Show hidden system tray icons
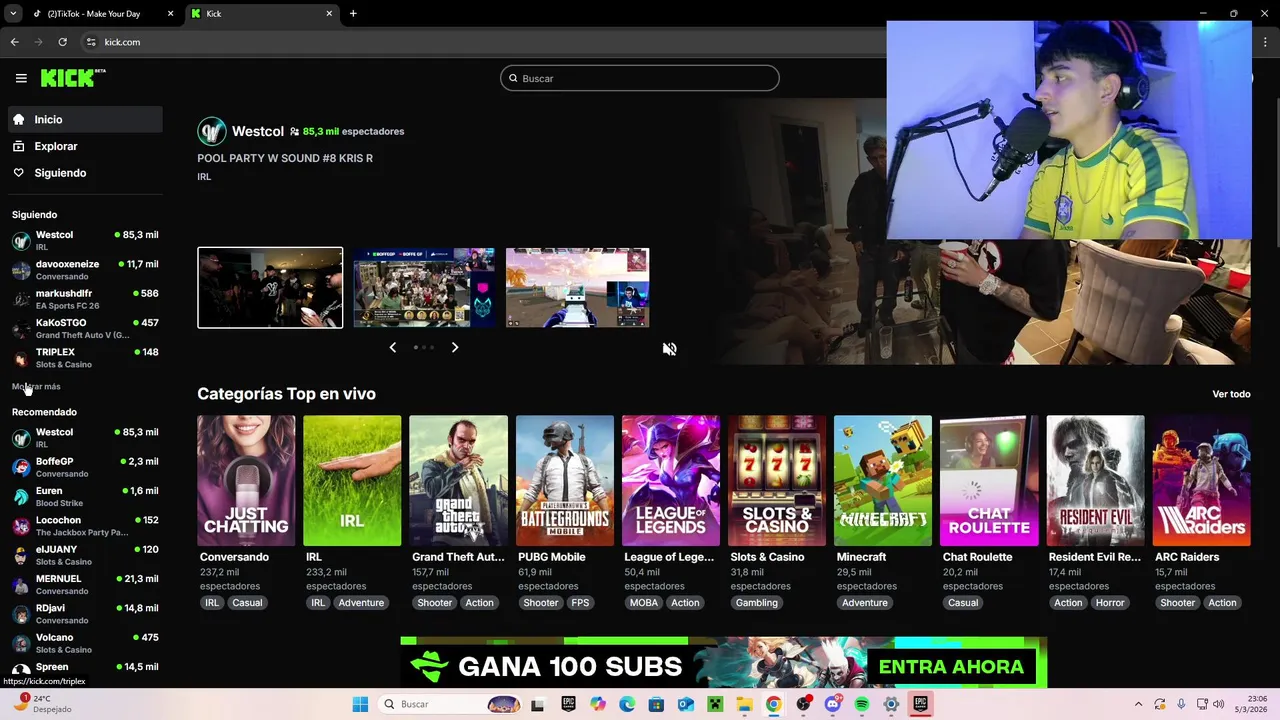Viewport: 1280px width, 720px height. click(x=1138, y=704)
